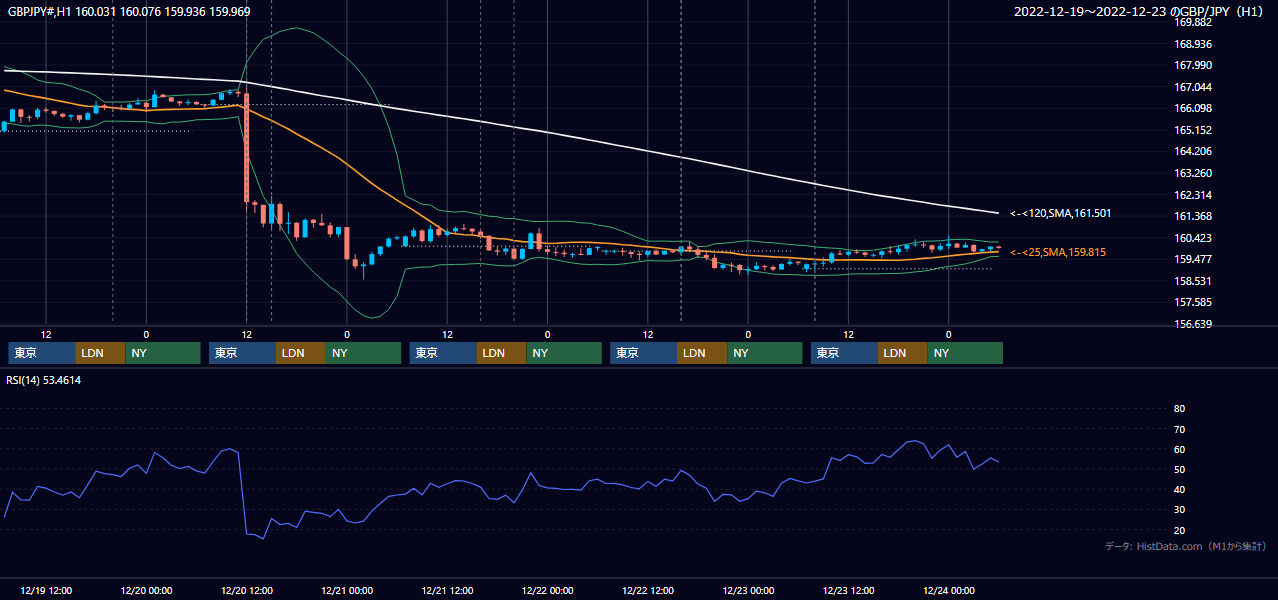Screen dimensions: 1278x600
Task: Select the 12/23 12:00 time axis marker
Action: point(848,590)
